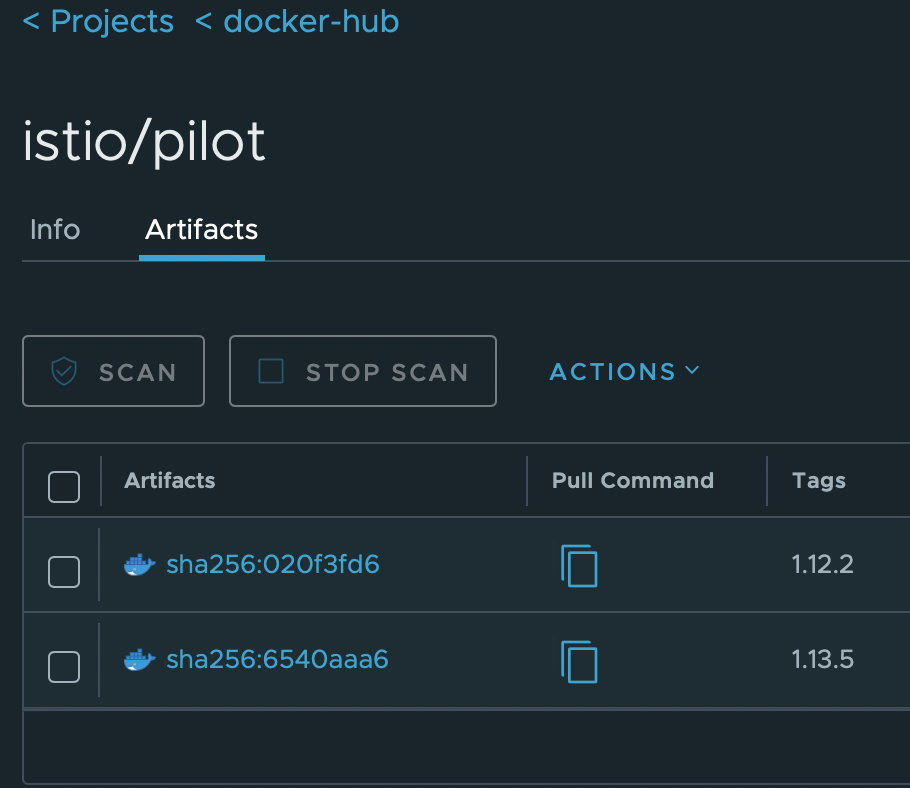Copy pull command for sha256:020f3fd6
910x788 pixels.
point(579,566)
